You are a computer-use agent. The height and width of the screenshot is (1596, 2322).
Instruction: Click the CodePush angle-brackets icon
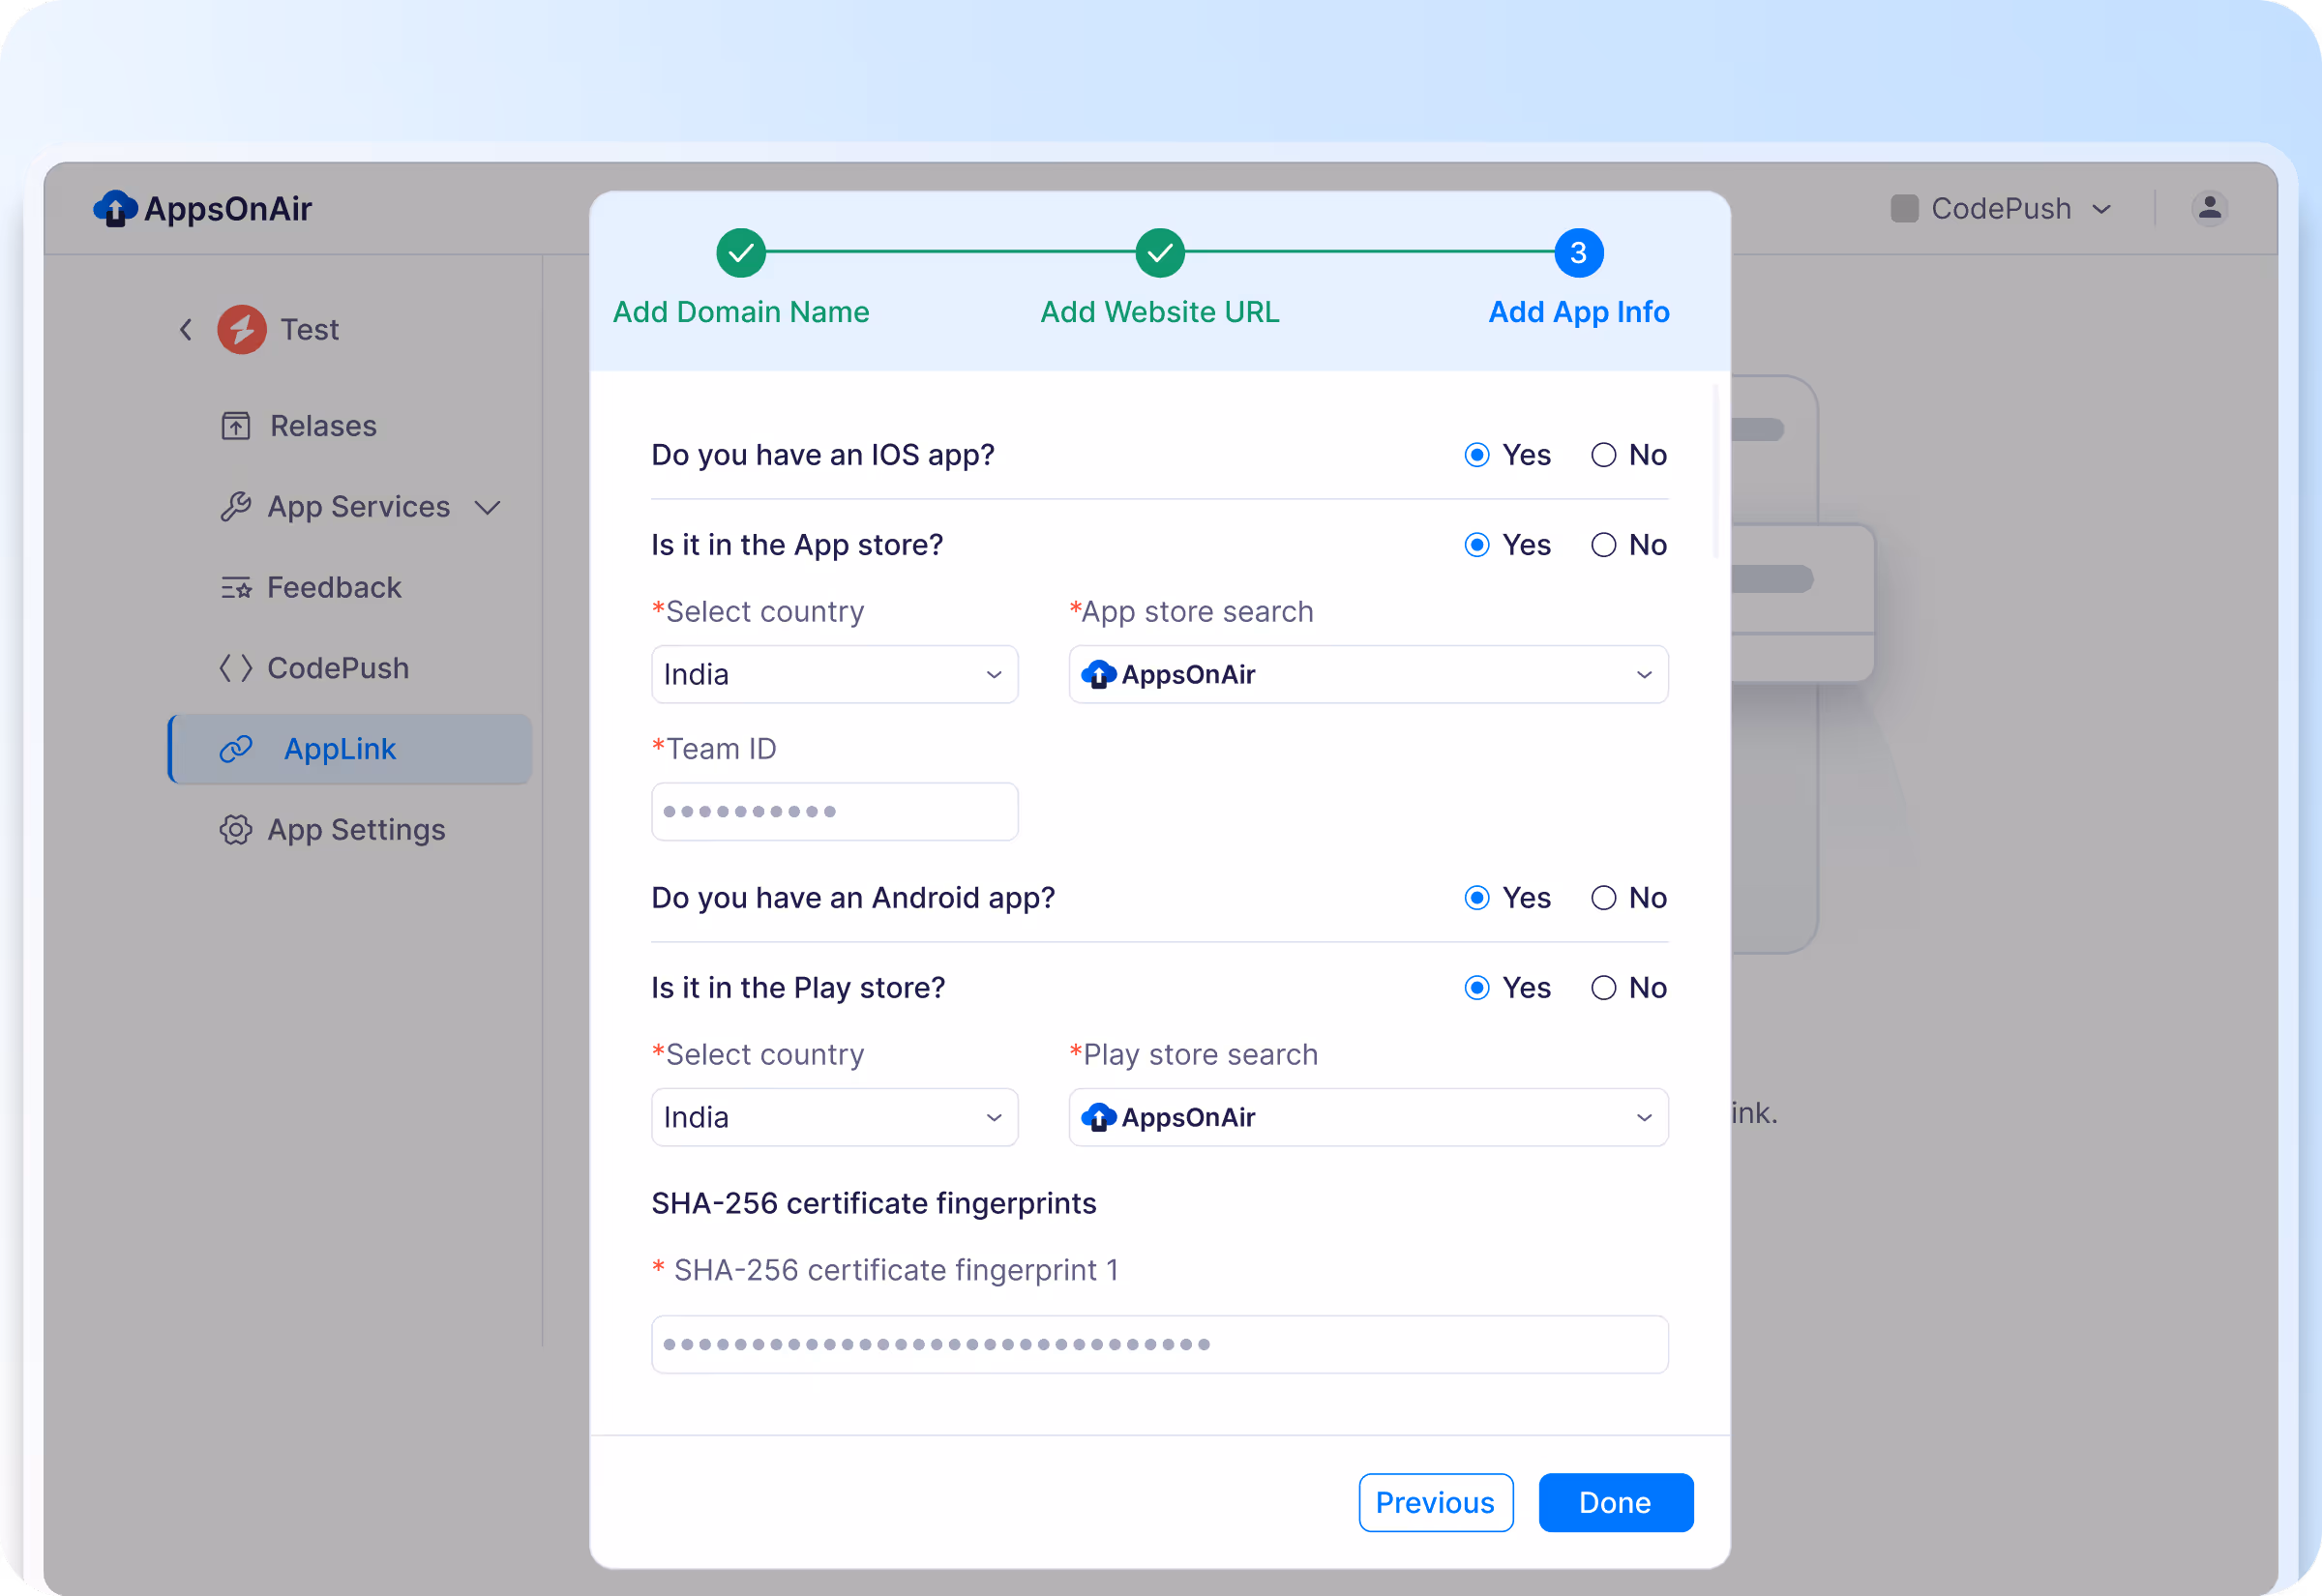pyautogui.click(x=236, y=668)
